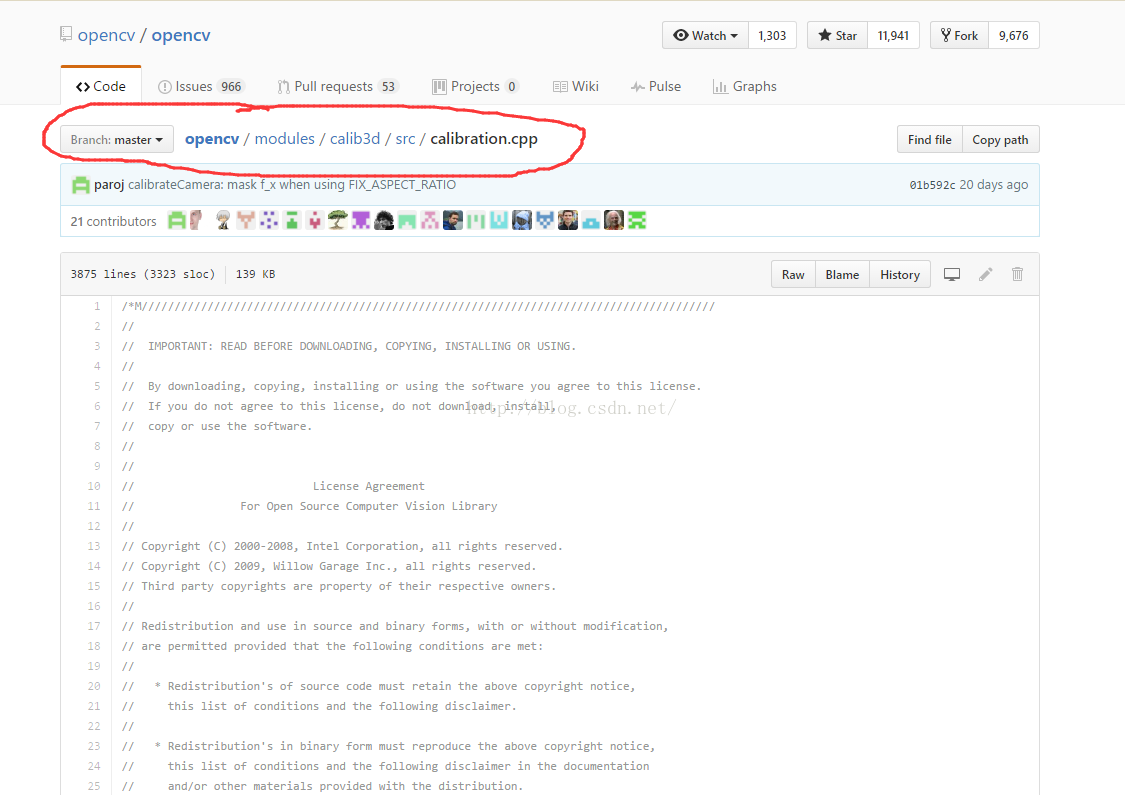
Task: View the 9,676 forks count
Action: tap(1013, 35)
